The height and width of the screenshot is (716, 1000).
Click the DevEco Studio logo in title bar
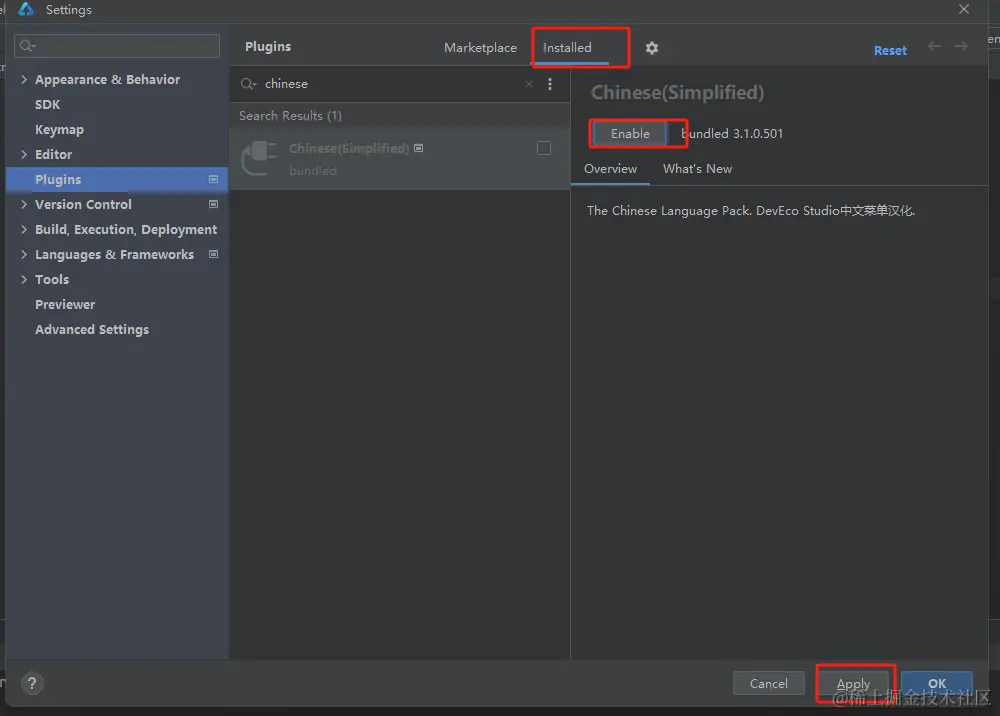(x=26, y=9)
